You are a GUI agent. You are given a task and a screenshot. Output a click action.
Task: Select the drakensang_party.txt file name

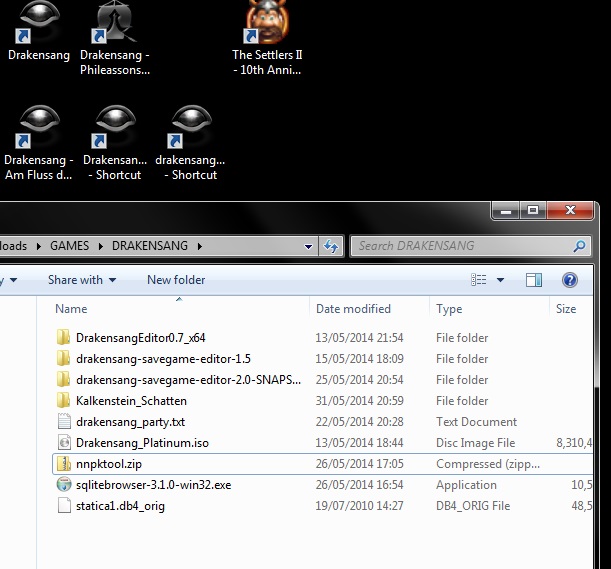tap(131, 422)
